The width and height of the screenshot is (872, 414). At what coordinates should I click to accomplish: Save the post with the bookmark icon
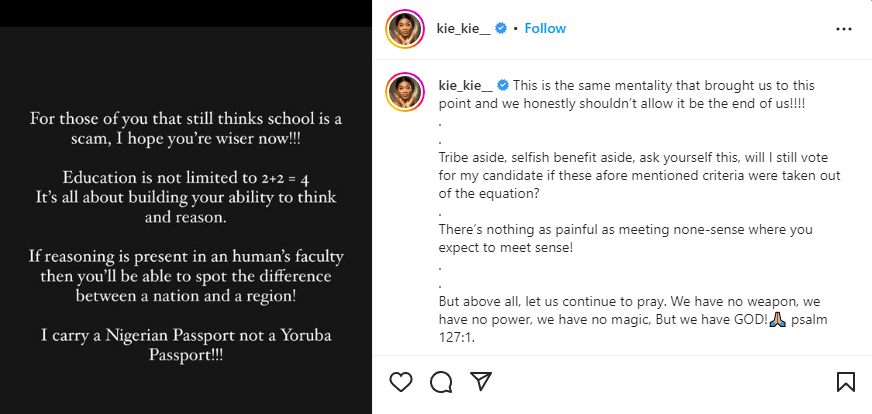tap(845, 382)
